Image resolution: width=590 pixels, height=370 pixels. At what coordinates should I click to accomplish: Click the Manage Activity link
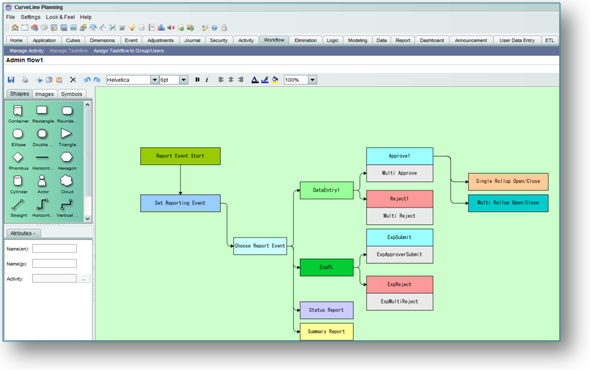[x=26, y=51]
